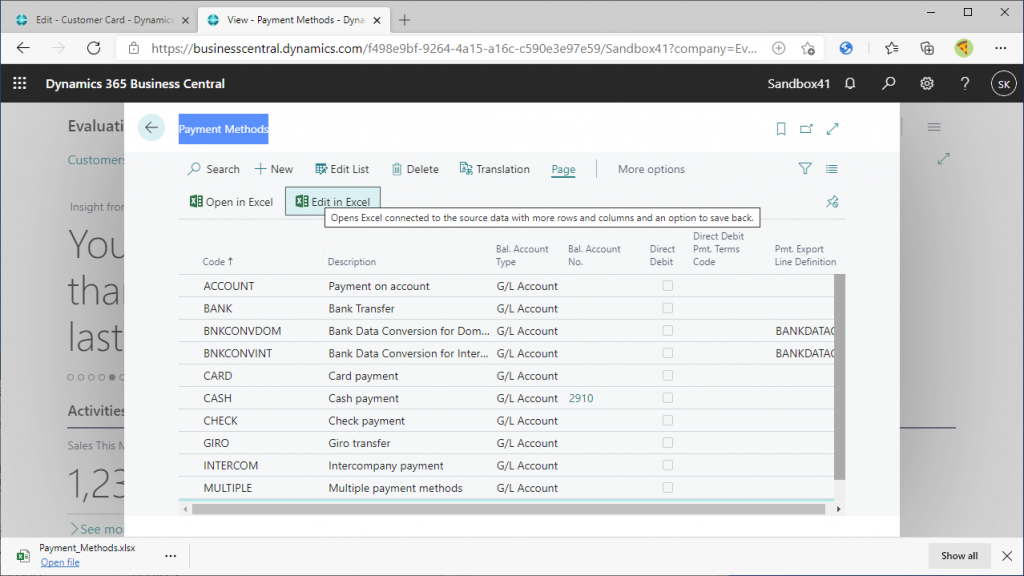The width and height of the screenshot is (1024, 576).
Task: Delete the selected payment method
Action: pos(415,169)
